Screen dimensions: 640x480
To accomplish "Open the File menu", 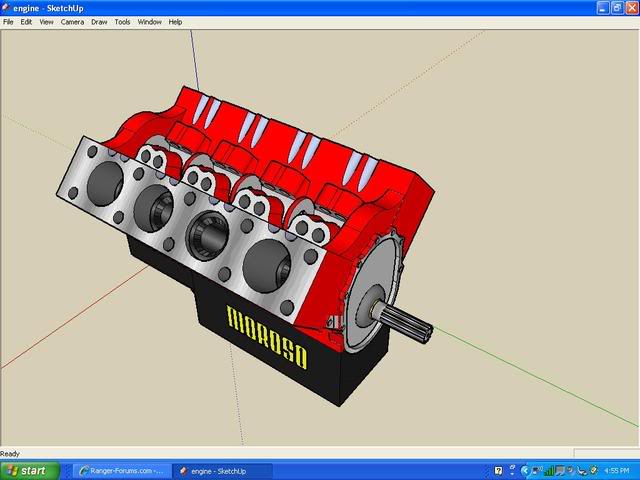I will pyautogui.click(x=8, y=22).
